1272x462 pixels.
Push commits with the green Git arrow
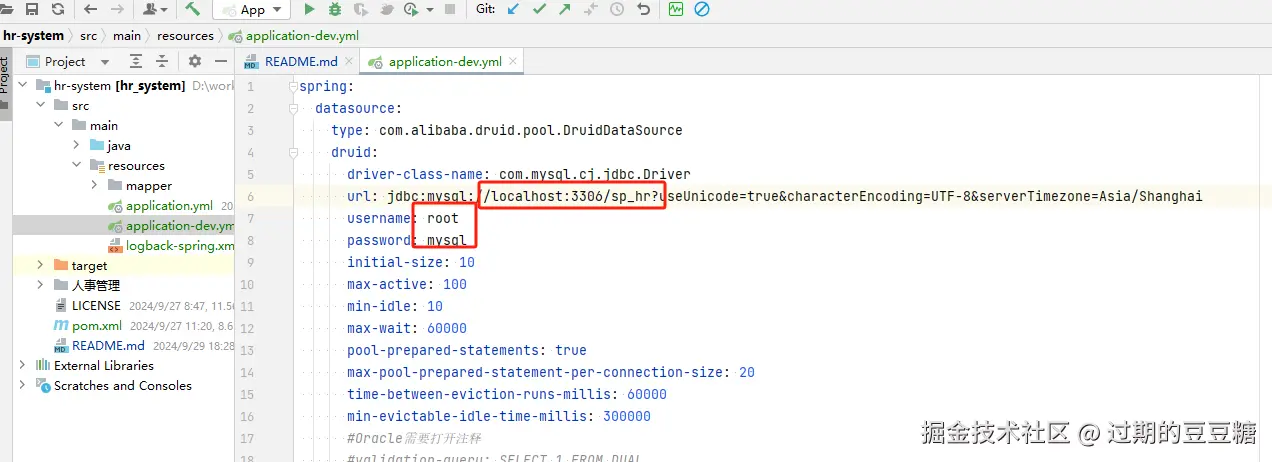(x=566, y=9)
